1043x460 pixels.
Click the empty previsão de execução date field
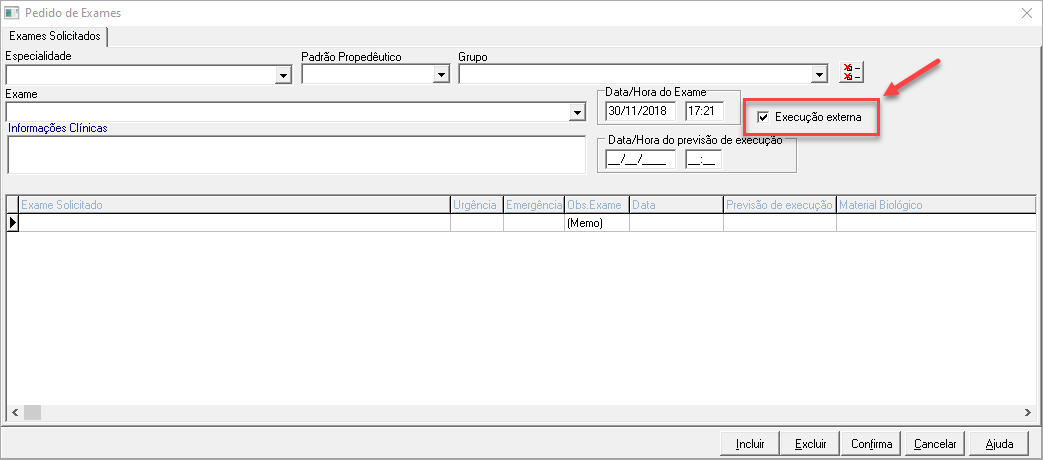(641, 160)
